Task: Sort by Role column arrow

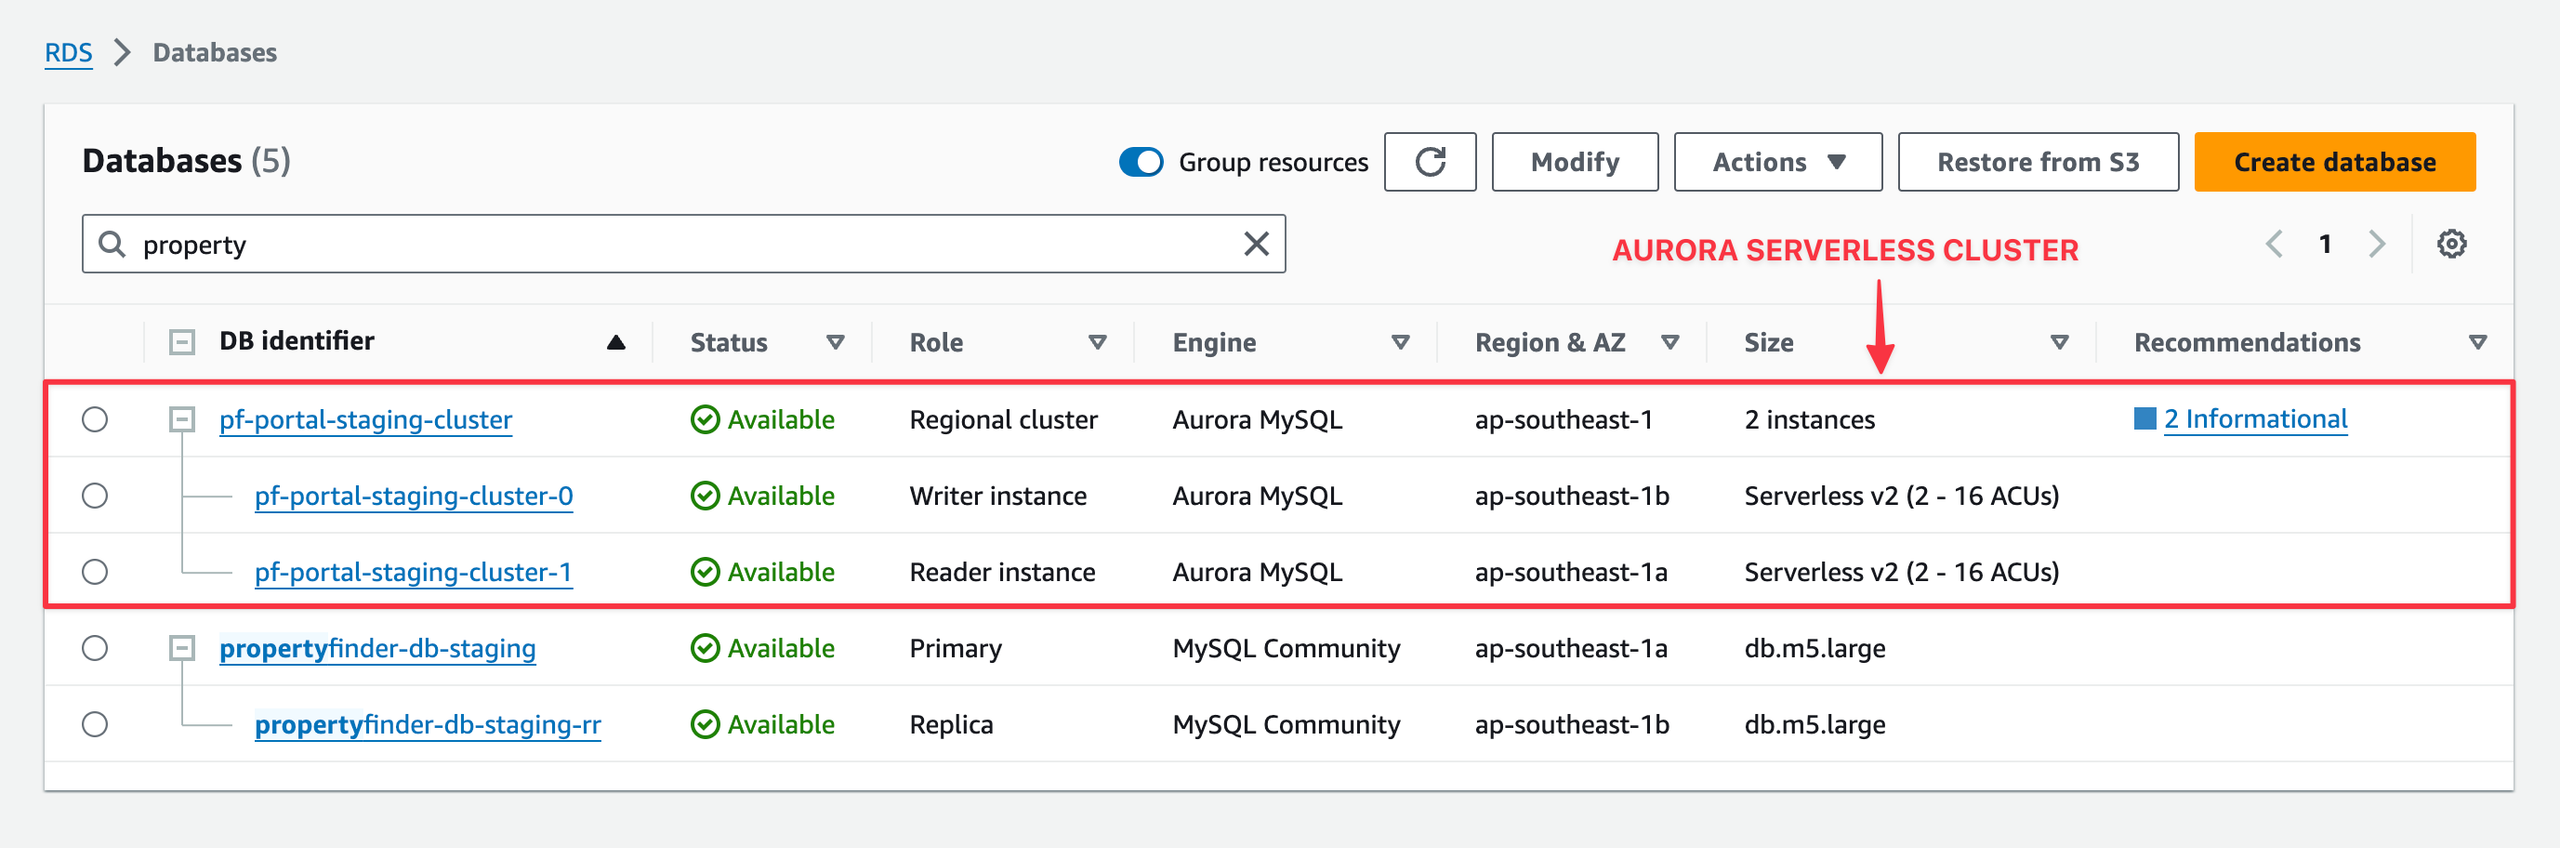Action: (x=1097, y=343)
